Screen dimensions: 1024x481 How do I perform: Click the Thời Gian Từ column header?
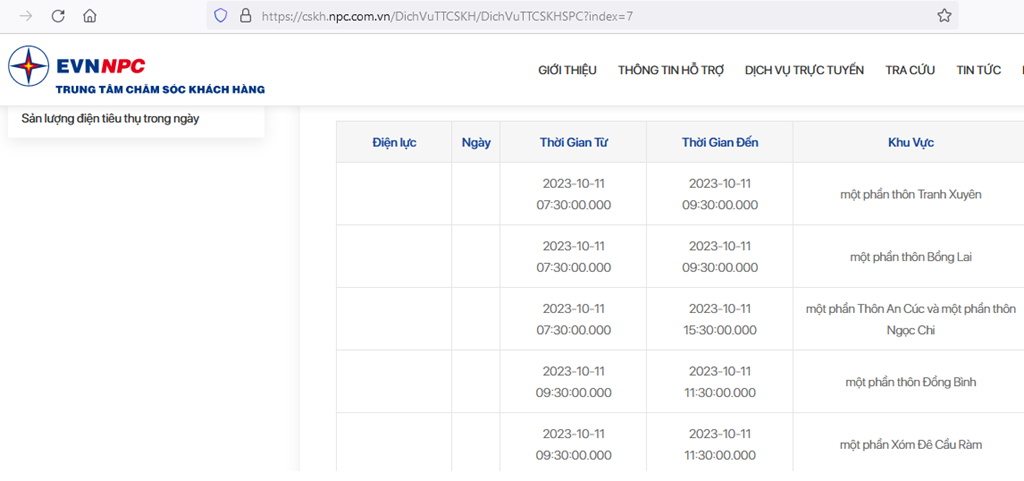573,142
